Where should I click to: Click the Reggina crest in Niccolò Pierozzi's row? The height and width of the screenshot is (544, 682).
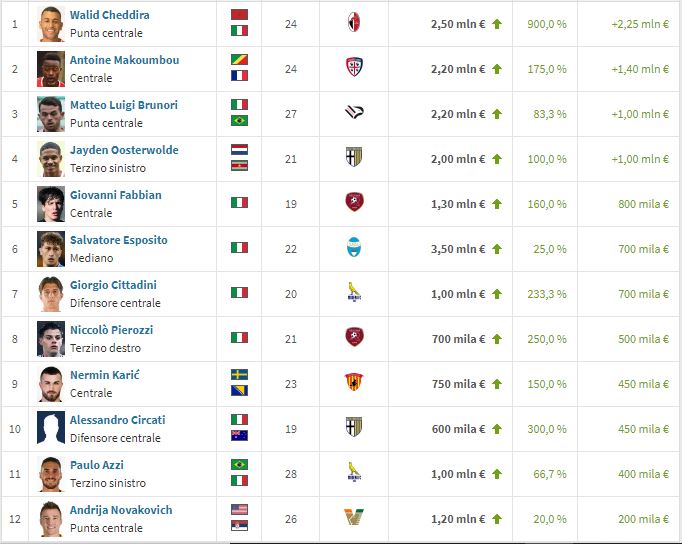coord(353,338)
